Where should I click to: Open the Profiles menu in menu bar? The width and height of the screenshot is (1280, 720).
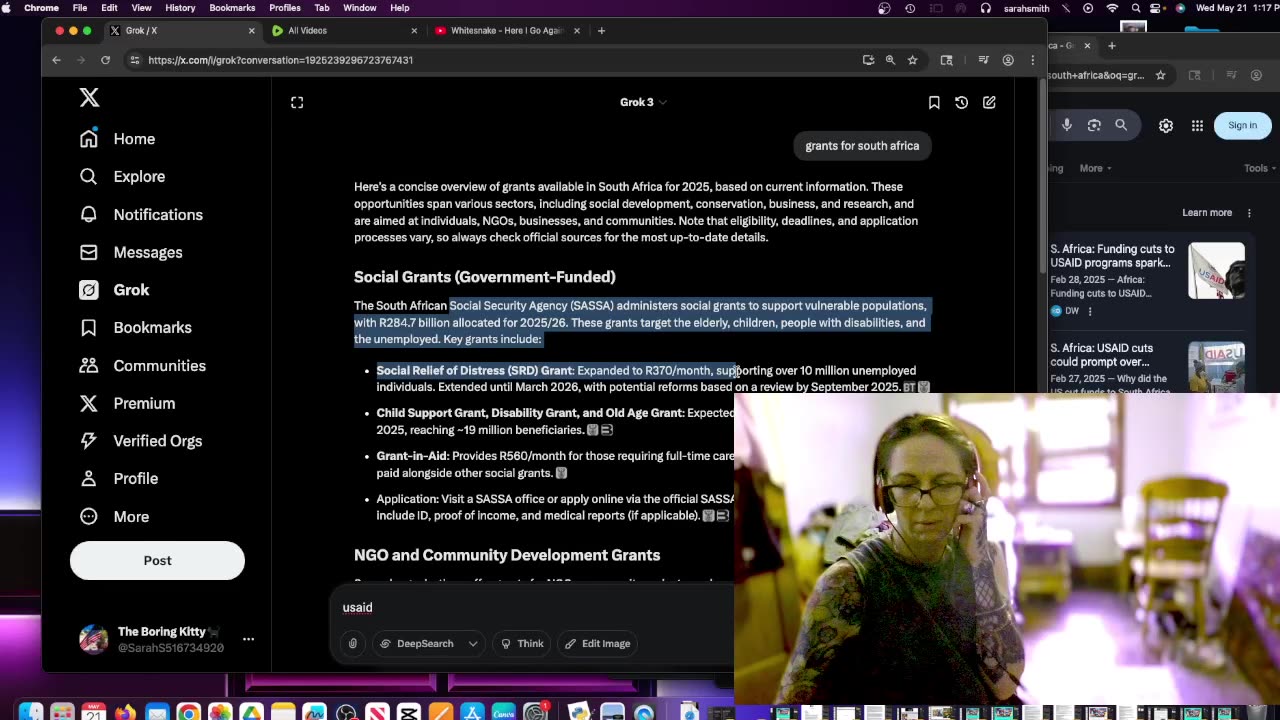(x=284, y=8)
